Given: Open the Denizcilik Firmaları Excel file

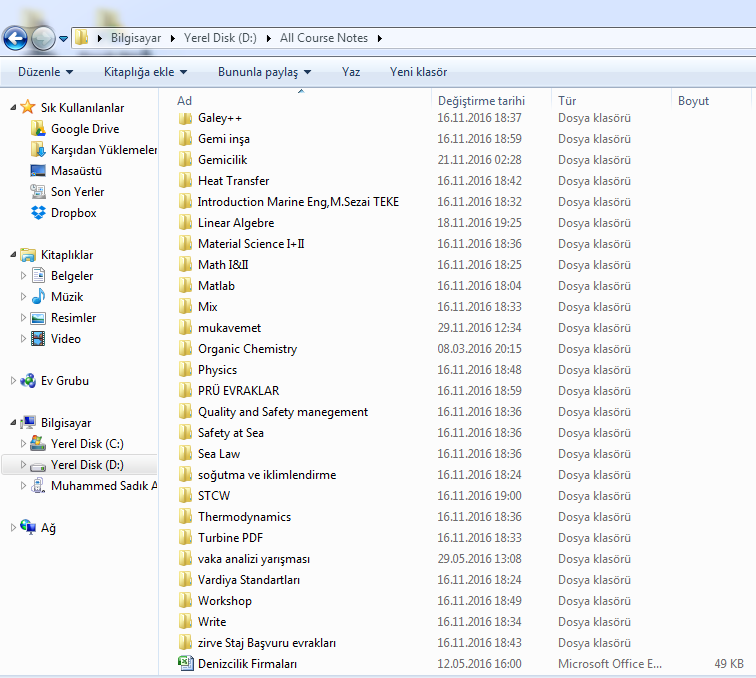Looking at the screenshot, I should coord(246,664).
